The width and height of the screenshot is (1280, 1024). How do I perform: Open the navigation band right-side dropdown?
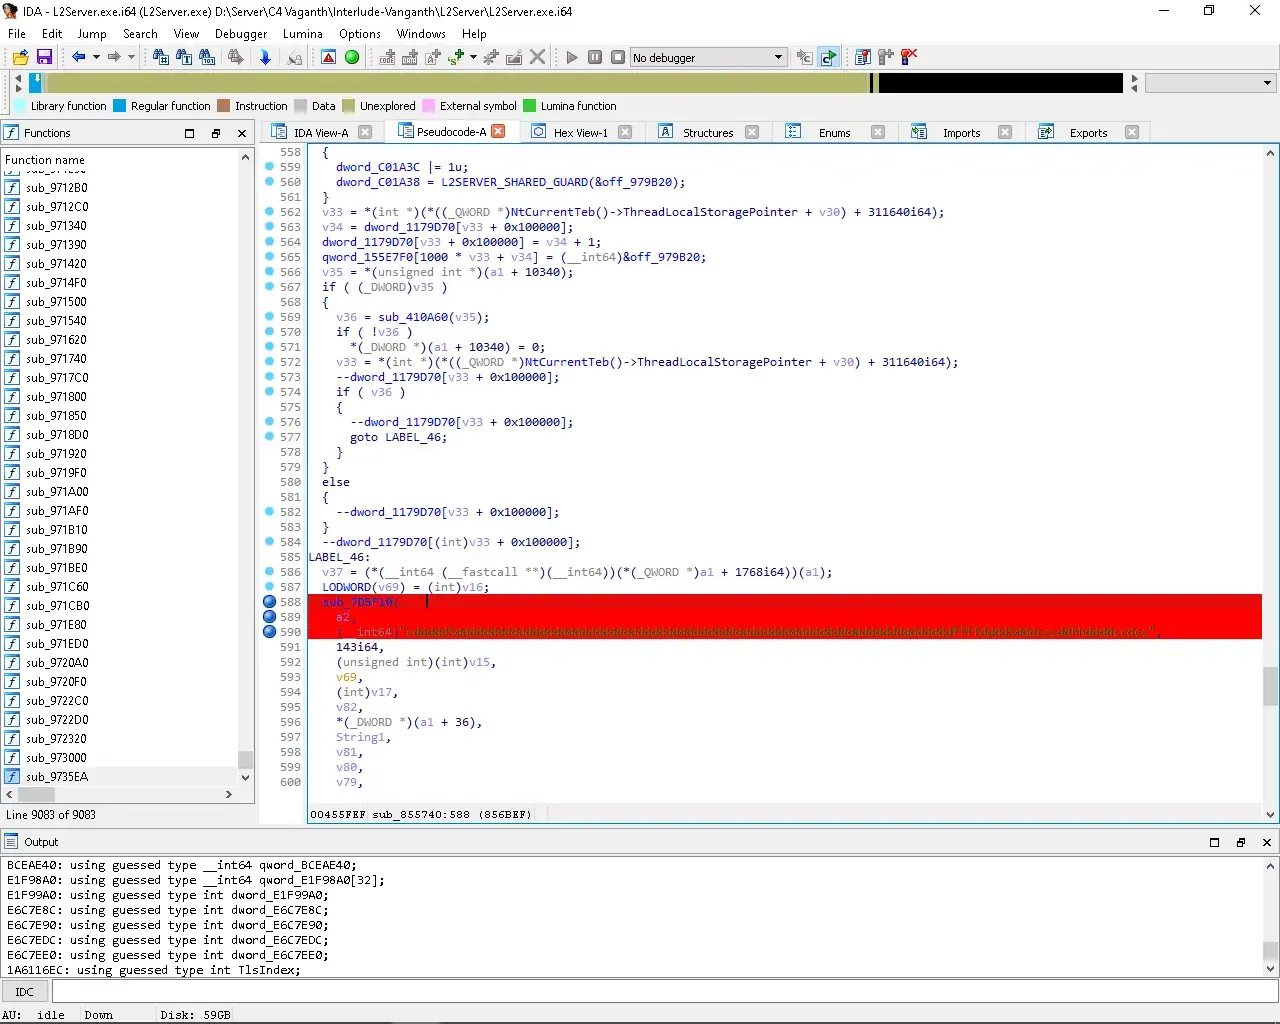[x=1211, y=83]
